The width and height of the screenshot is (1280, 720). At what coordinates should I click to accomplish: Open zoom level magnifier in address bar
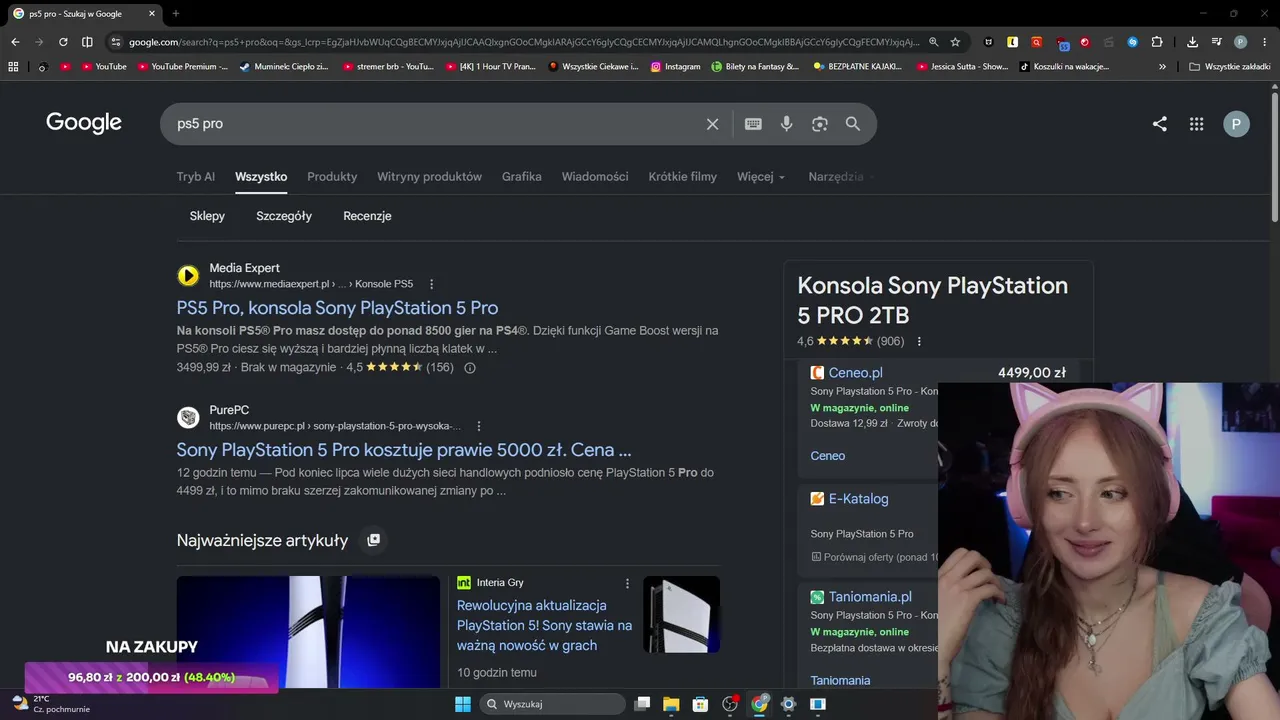tap(933, 42)
